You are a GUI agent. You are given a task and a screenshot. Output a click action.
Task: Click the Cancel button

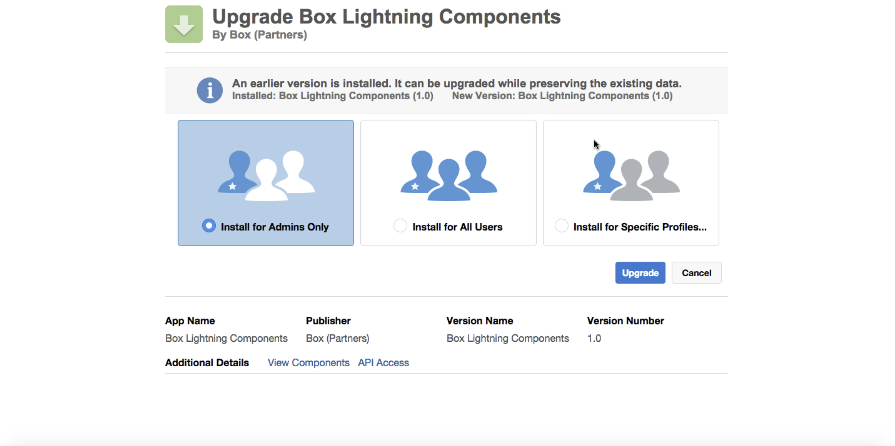click(696, 273)
